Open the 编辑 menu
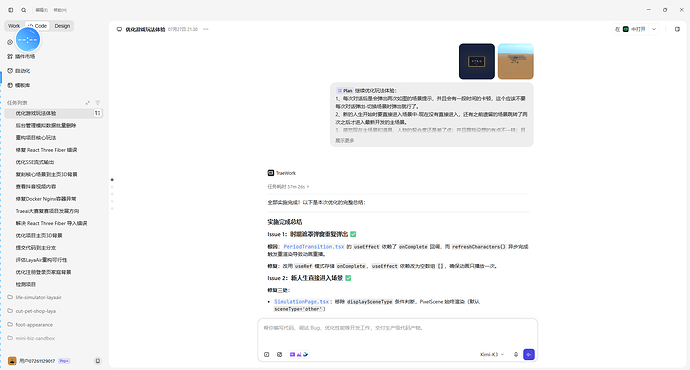Viewport: 690px width, 370px height. (41, 10)
